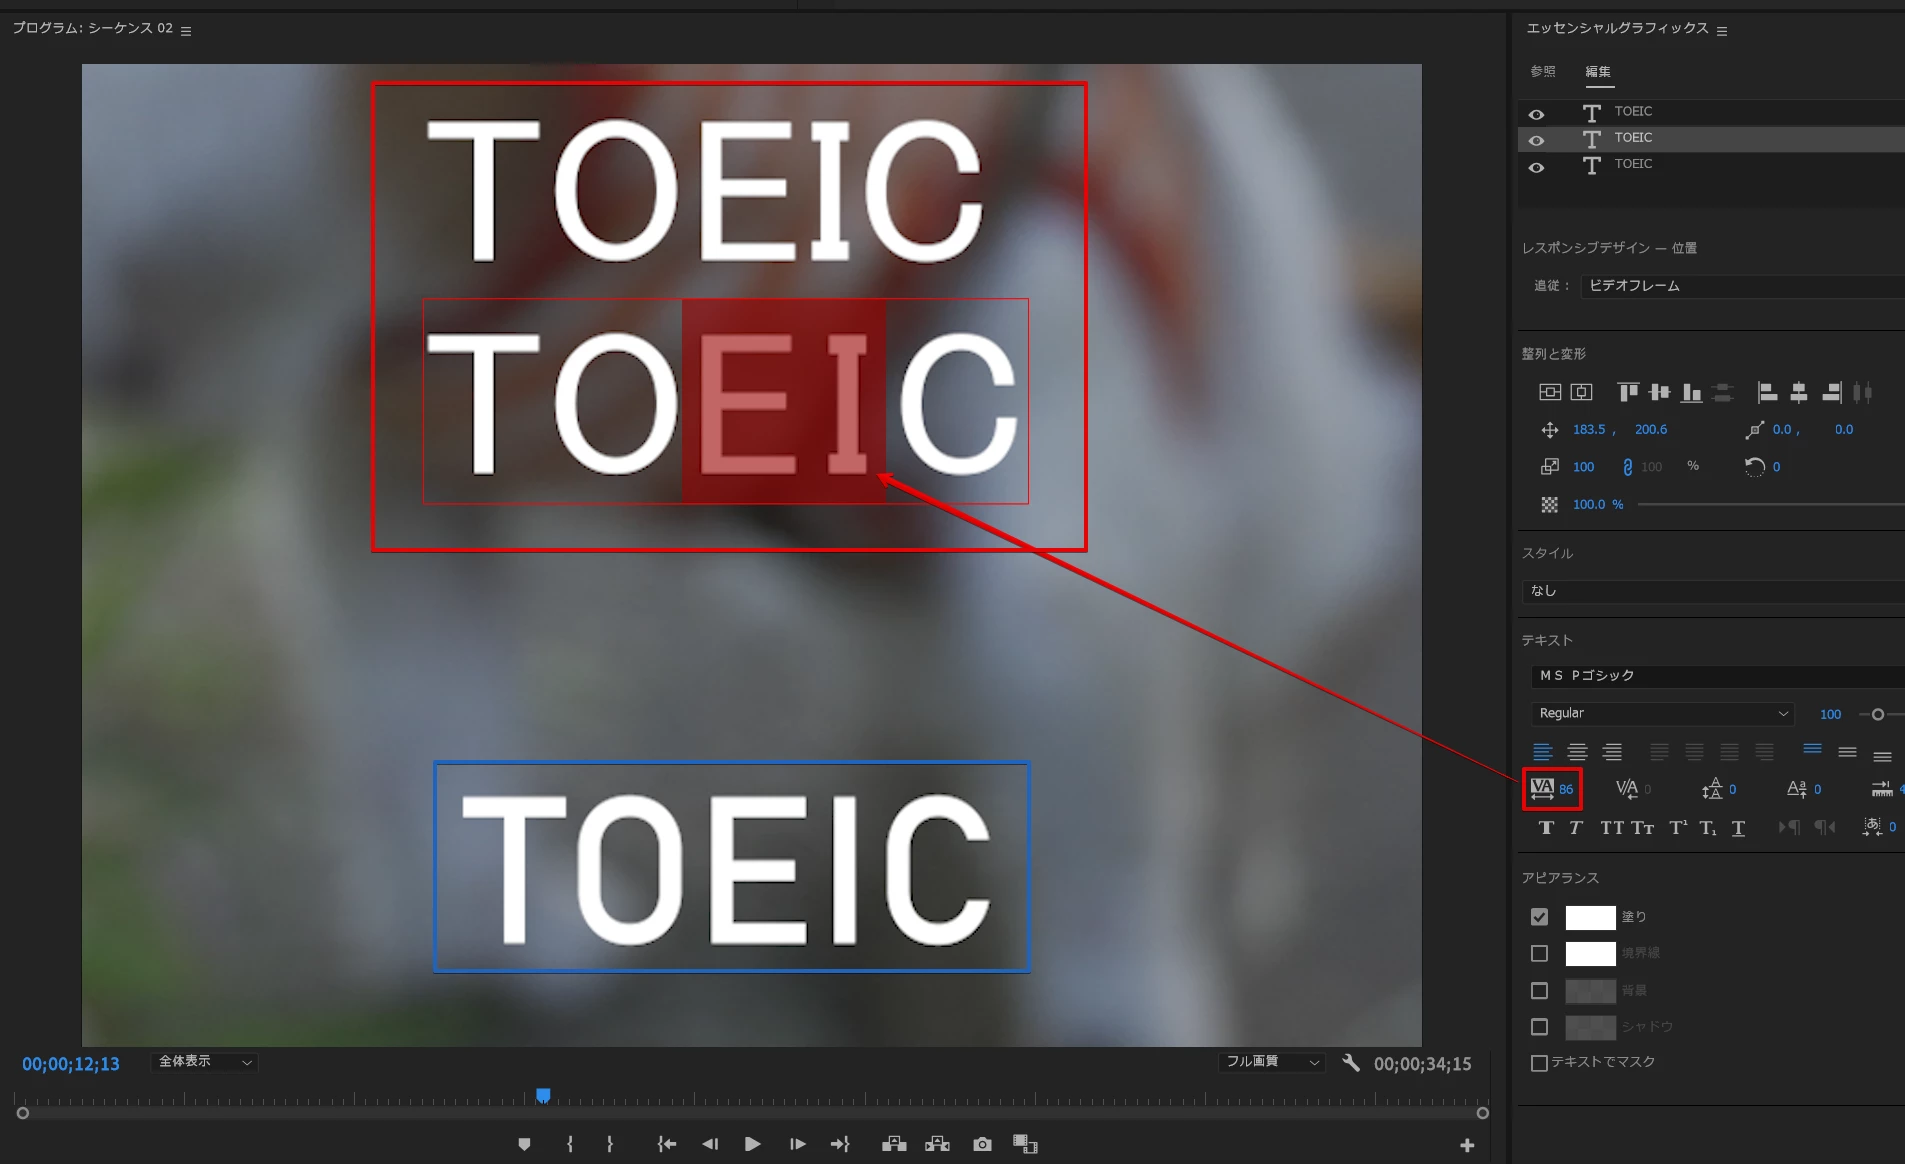
Task: Hide the third TOEIC text layer
Action: pos(1536,167)
